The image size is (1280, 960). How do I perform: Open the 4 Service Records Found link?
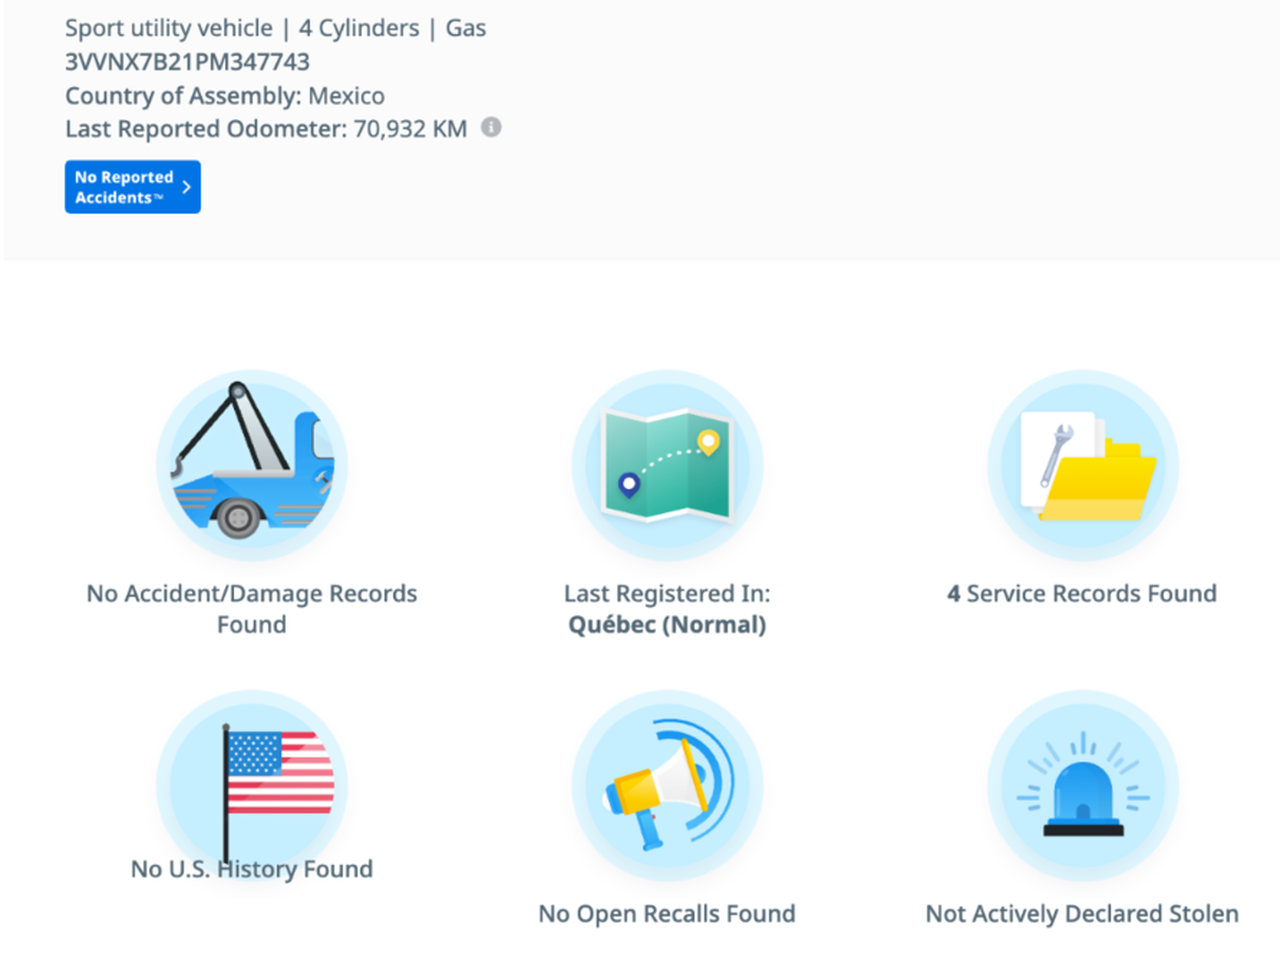tap(1082, 593)
